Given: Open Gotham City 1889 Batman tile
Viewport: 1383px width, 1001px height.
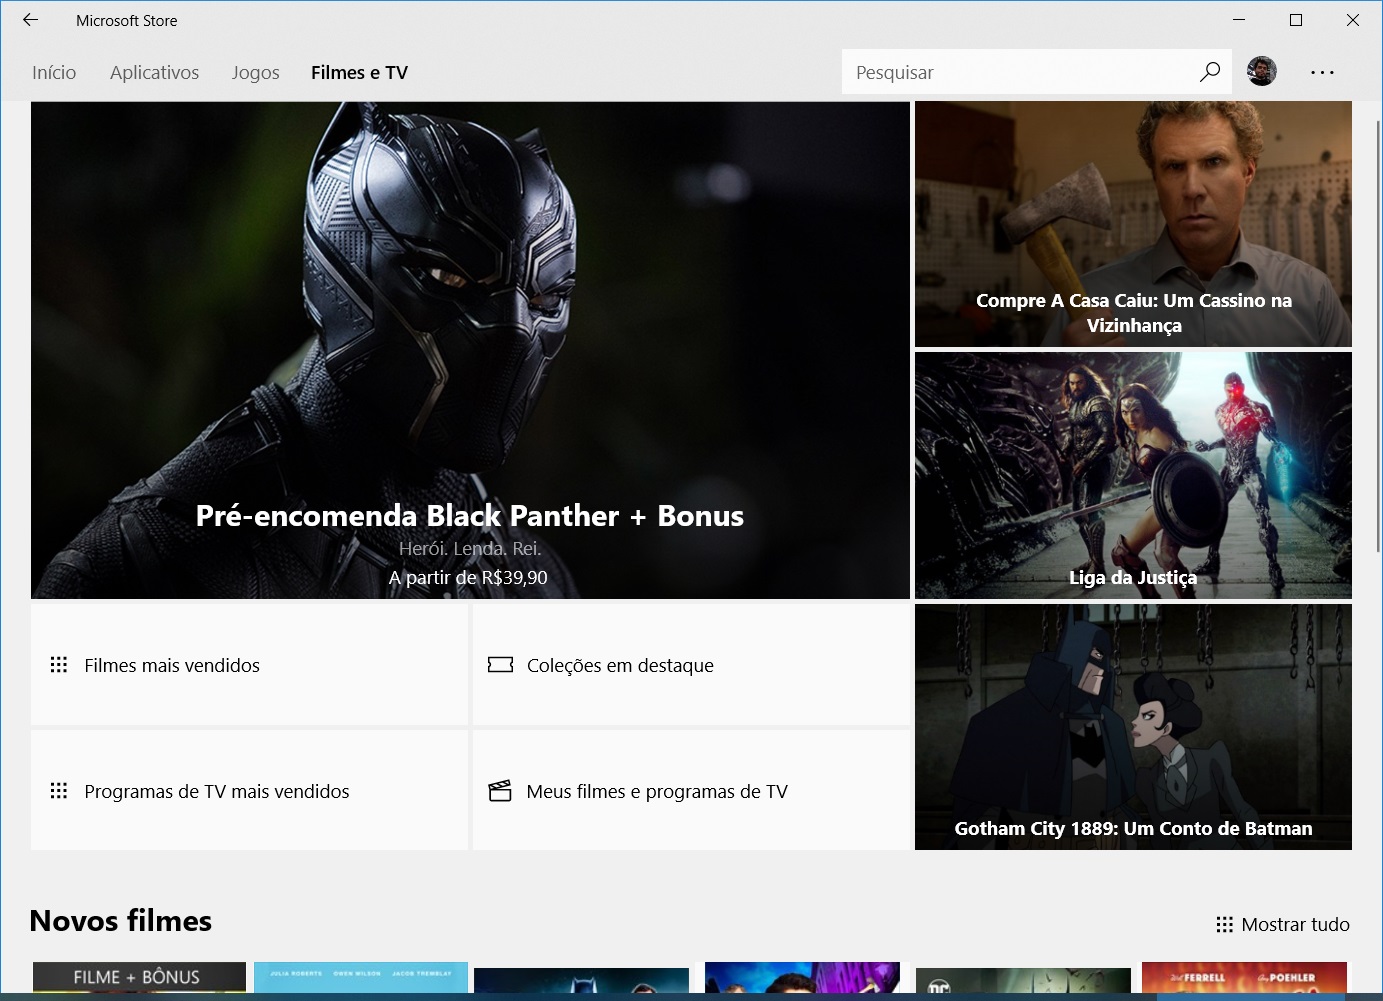Looking at the screenshot, I should pos(1133,727).
